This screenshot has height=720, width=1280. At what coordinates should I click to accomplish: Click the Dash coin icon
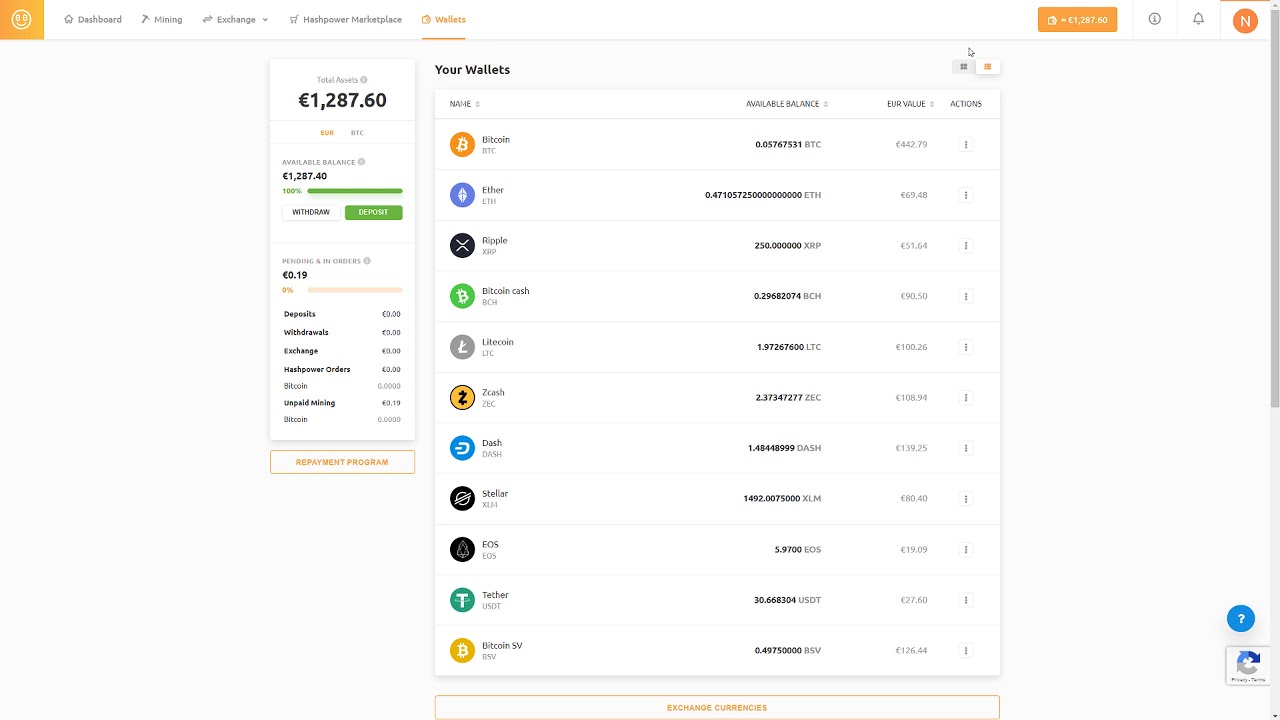pyautogui.click(x=462, y=448)
